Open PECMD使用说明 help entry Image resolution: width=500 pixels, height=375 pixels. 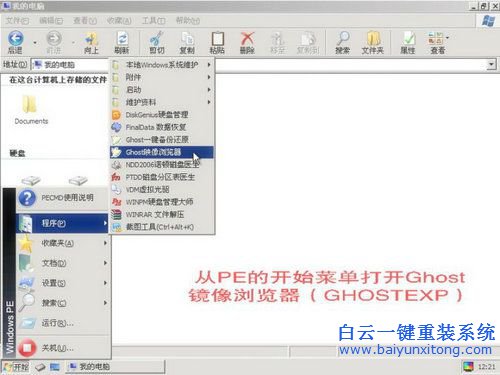pyautogui.click(x=63, y=198)
